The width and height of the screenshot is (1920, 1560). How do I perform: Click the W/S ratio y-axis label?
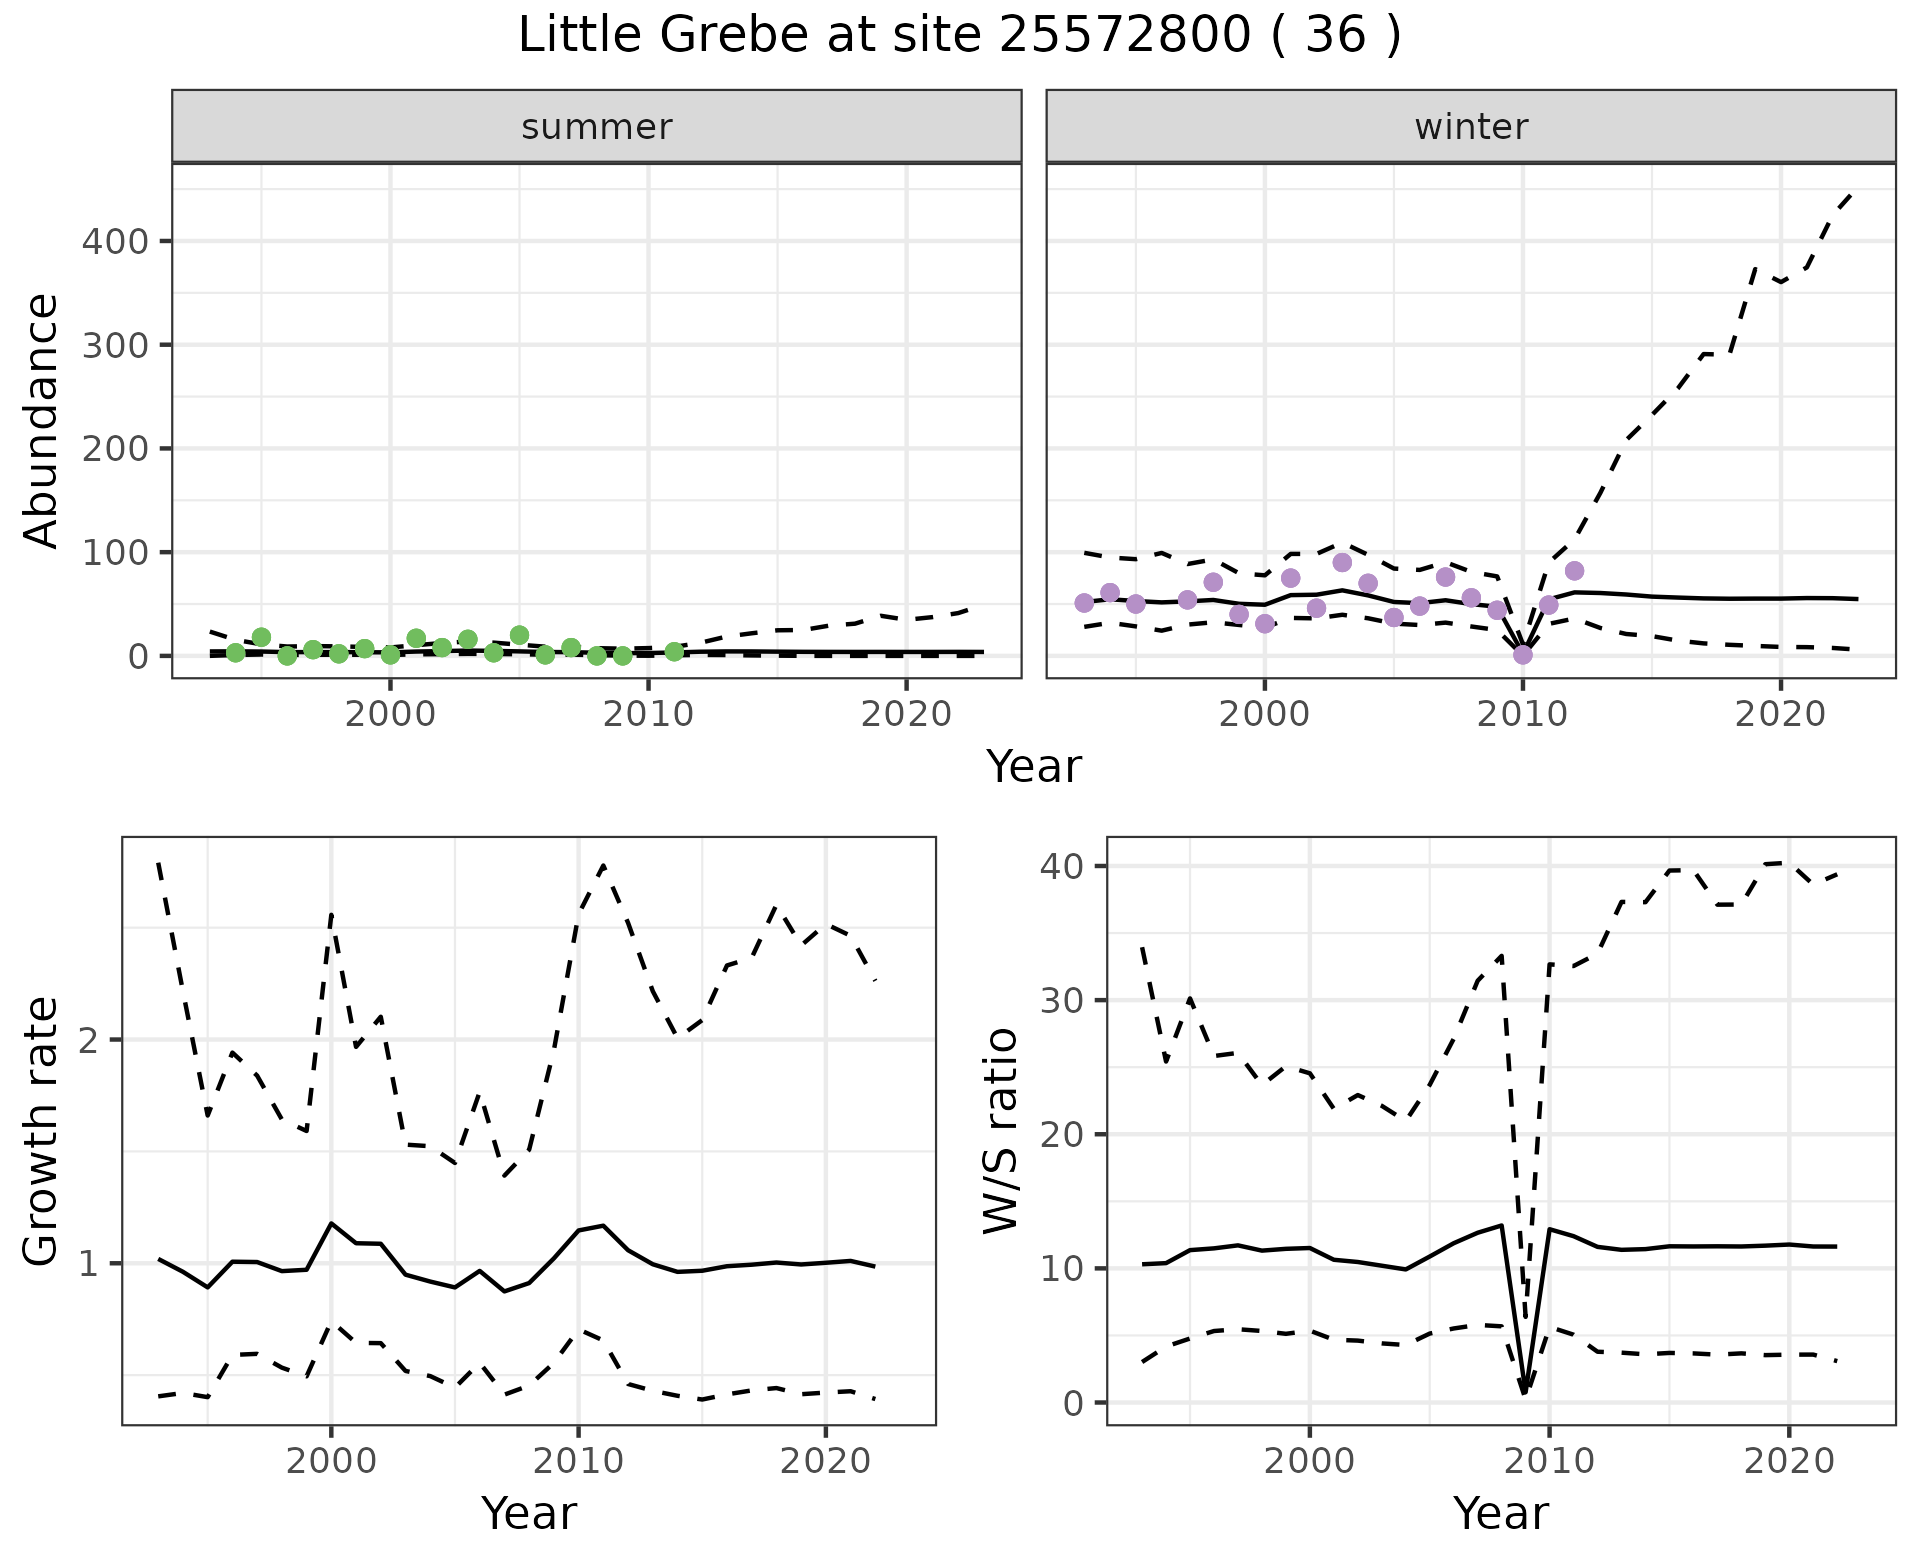point(1000,1130)
